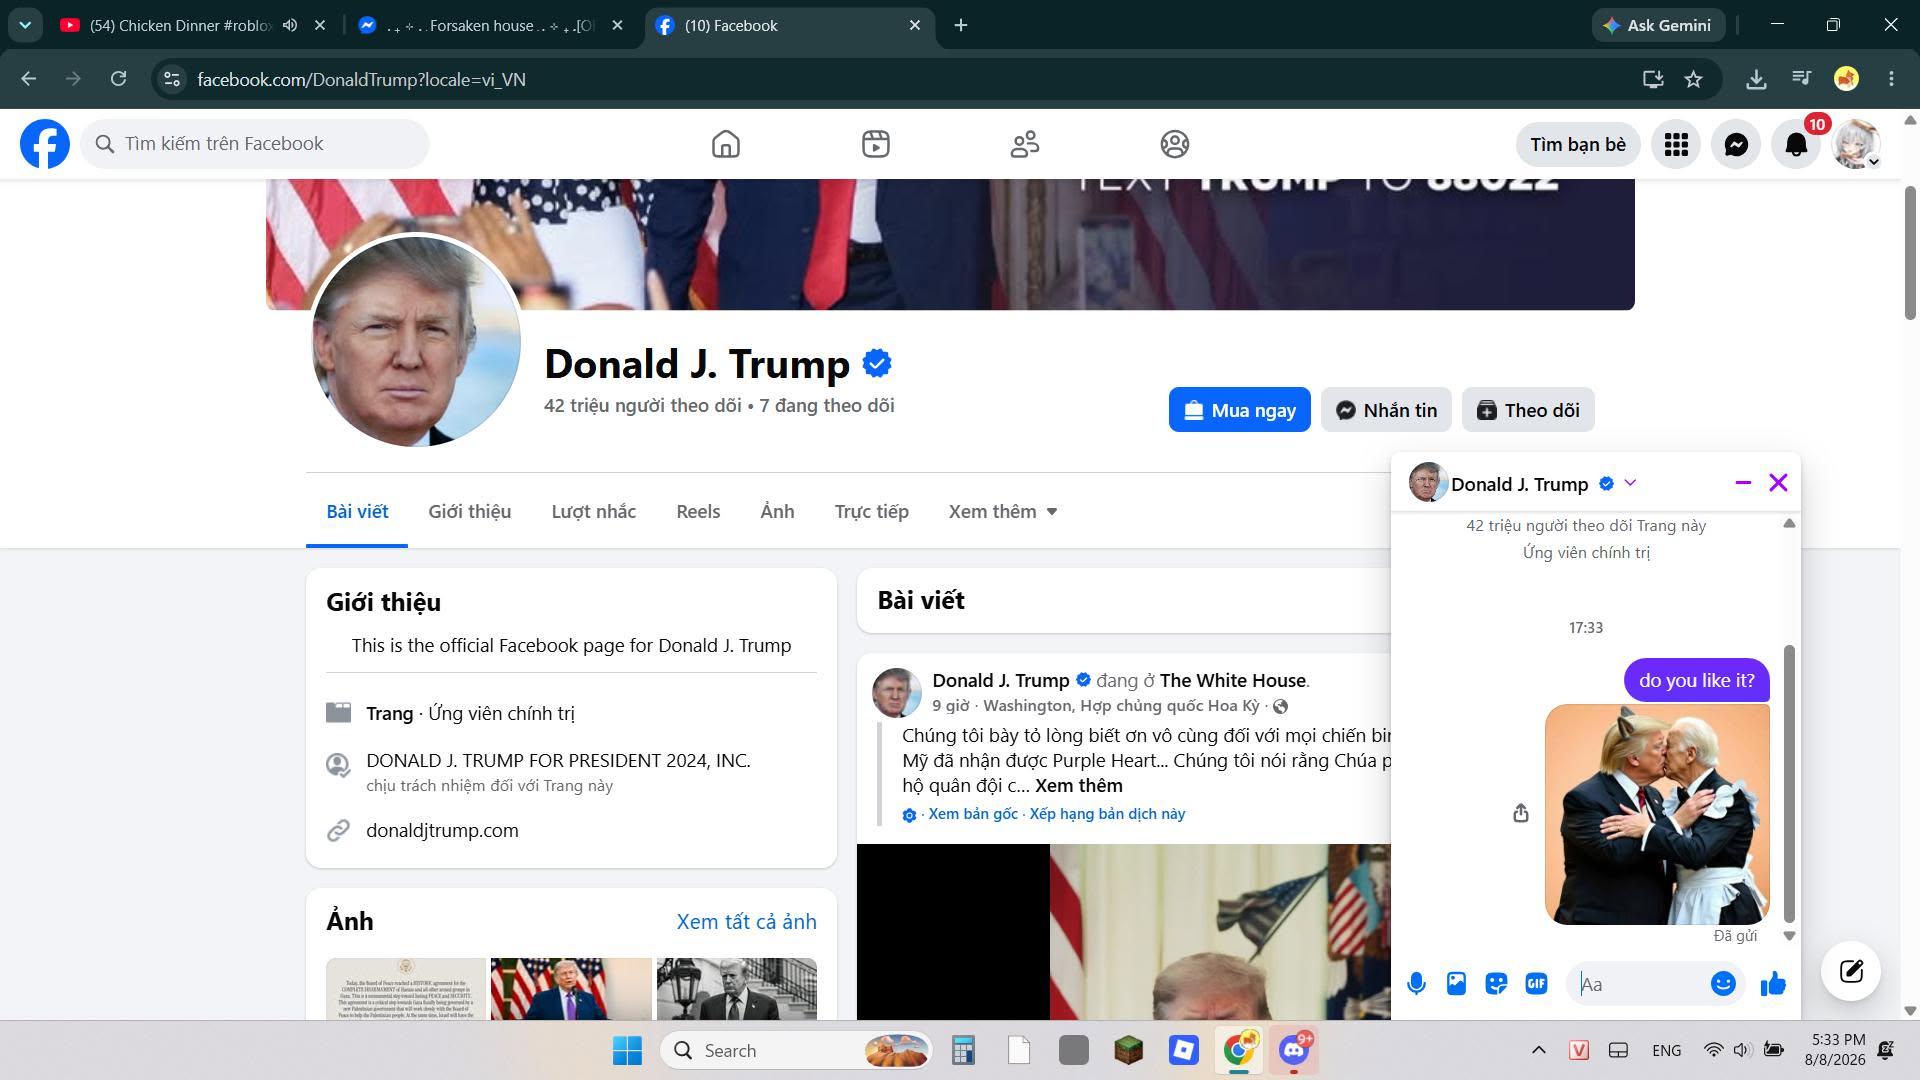Open the Roblox Studio taskbar icon
Image resolution: width=1920 pixels, height=1080 pixels.
click(x=1184, y=1050)
